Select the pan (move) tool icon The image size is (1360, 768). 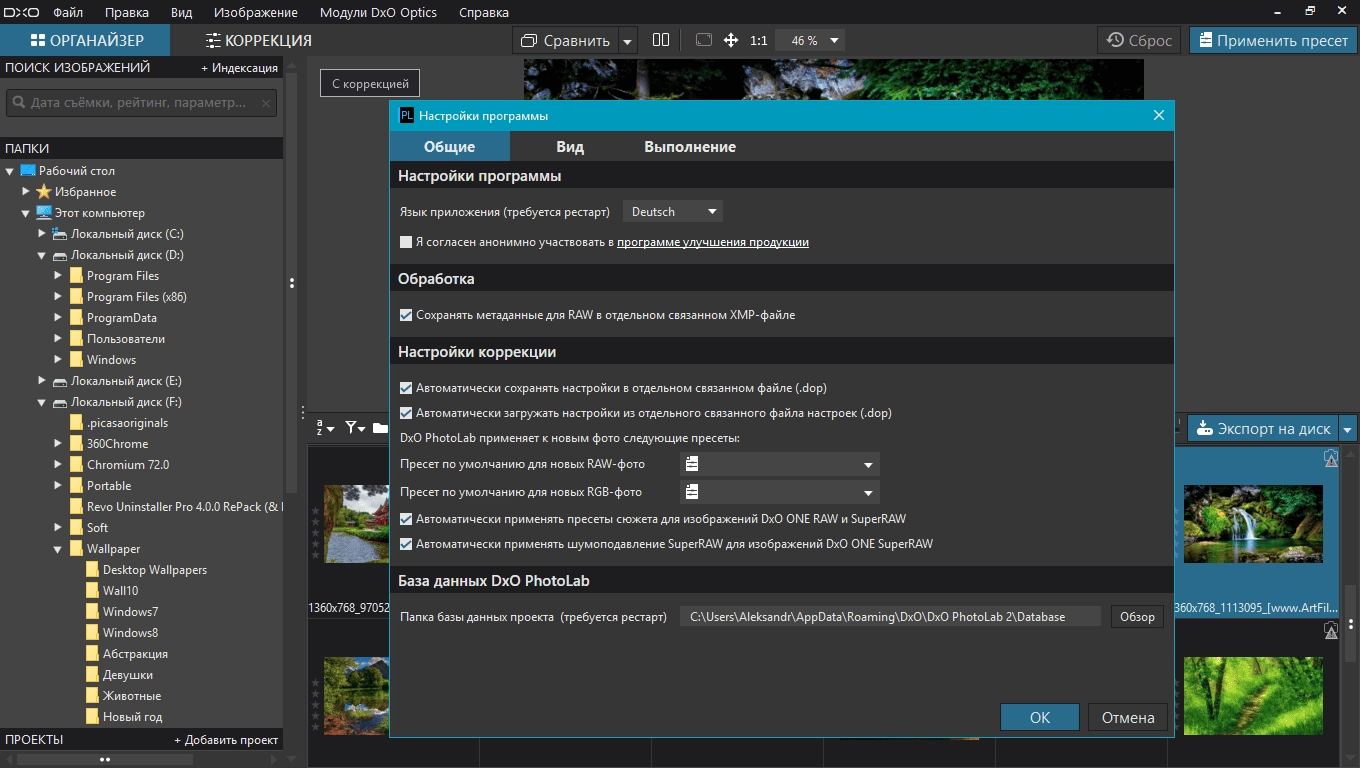[731, 40]
